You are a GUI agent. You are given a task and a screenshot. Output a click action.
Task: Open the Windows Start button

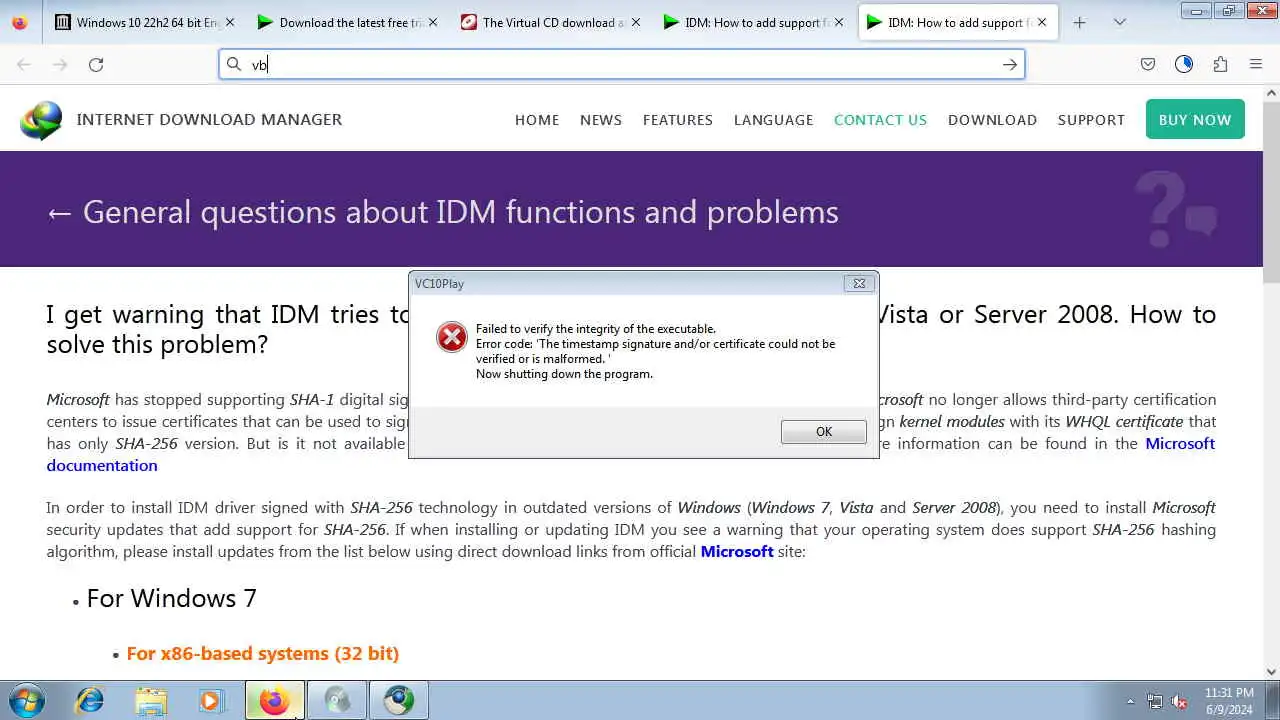[26, 701]
